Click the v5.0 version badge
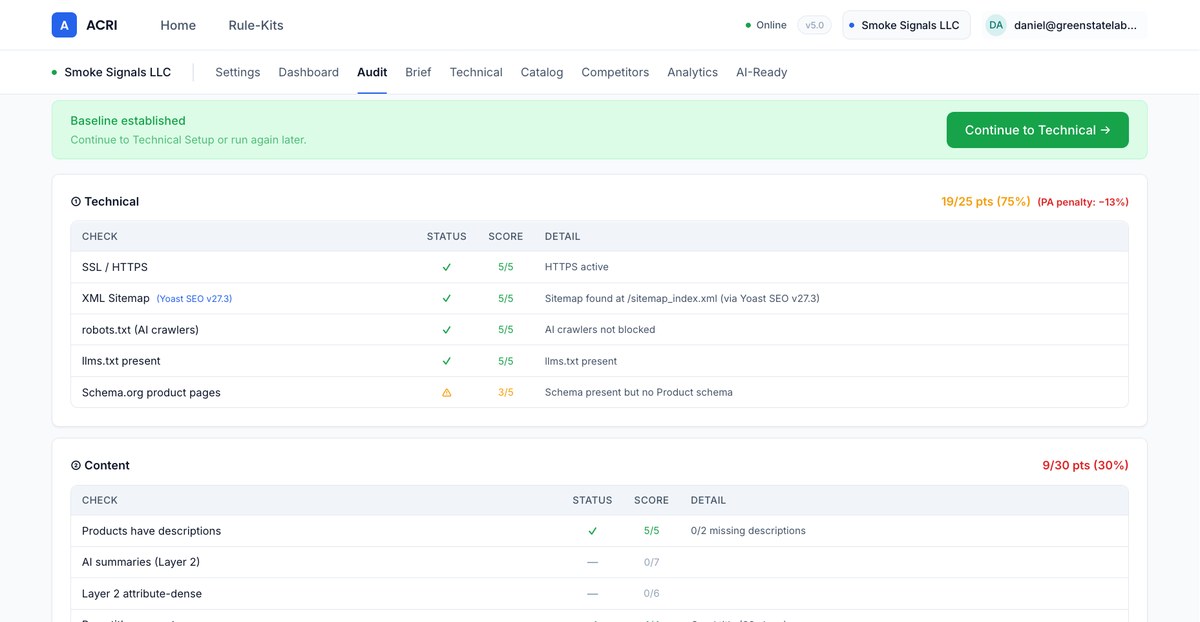 click(815, 25)
